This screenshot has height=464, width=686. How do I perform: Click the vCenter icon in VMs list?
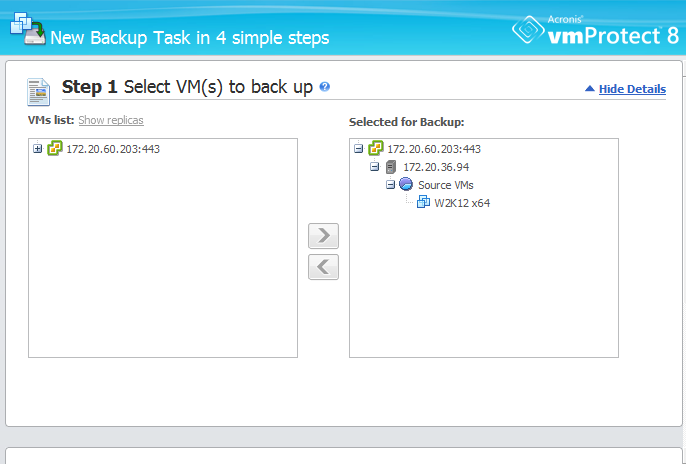point(55,148)
